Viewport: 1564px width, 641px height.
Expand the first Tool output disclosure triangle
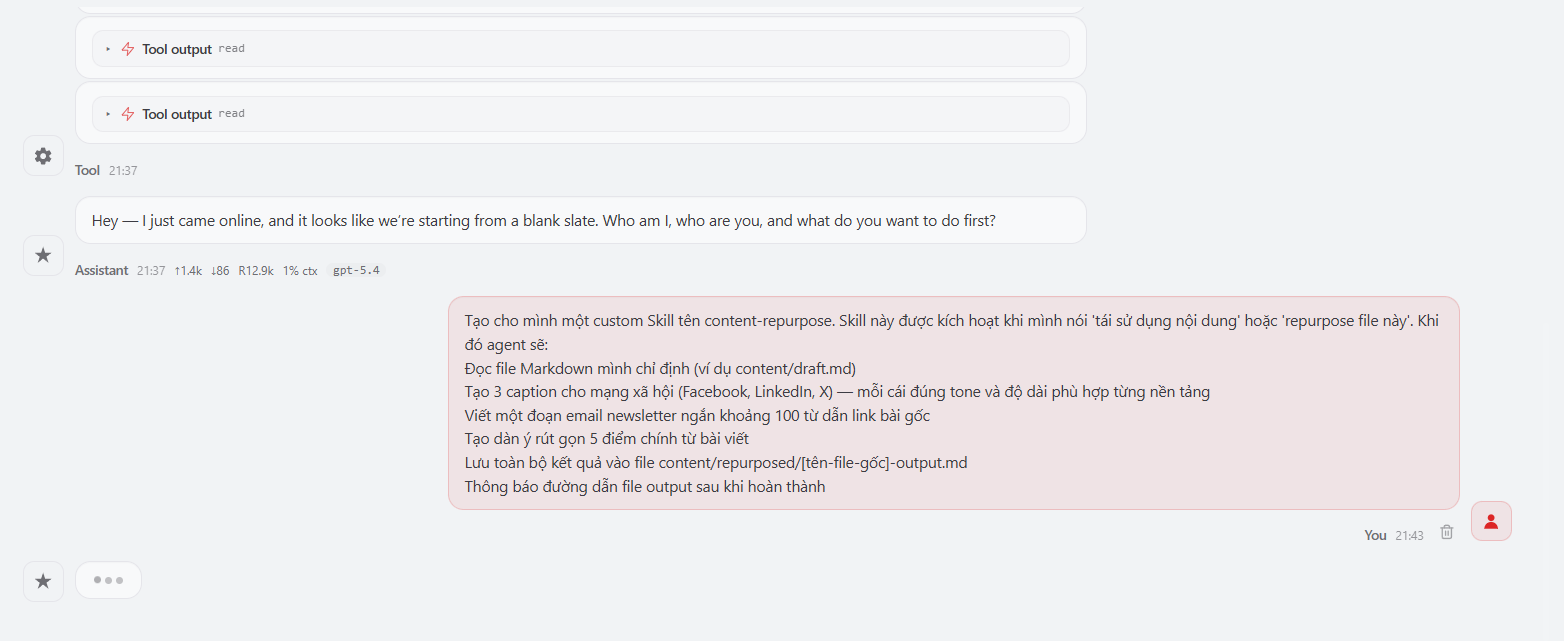tap(108, 49)
